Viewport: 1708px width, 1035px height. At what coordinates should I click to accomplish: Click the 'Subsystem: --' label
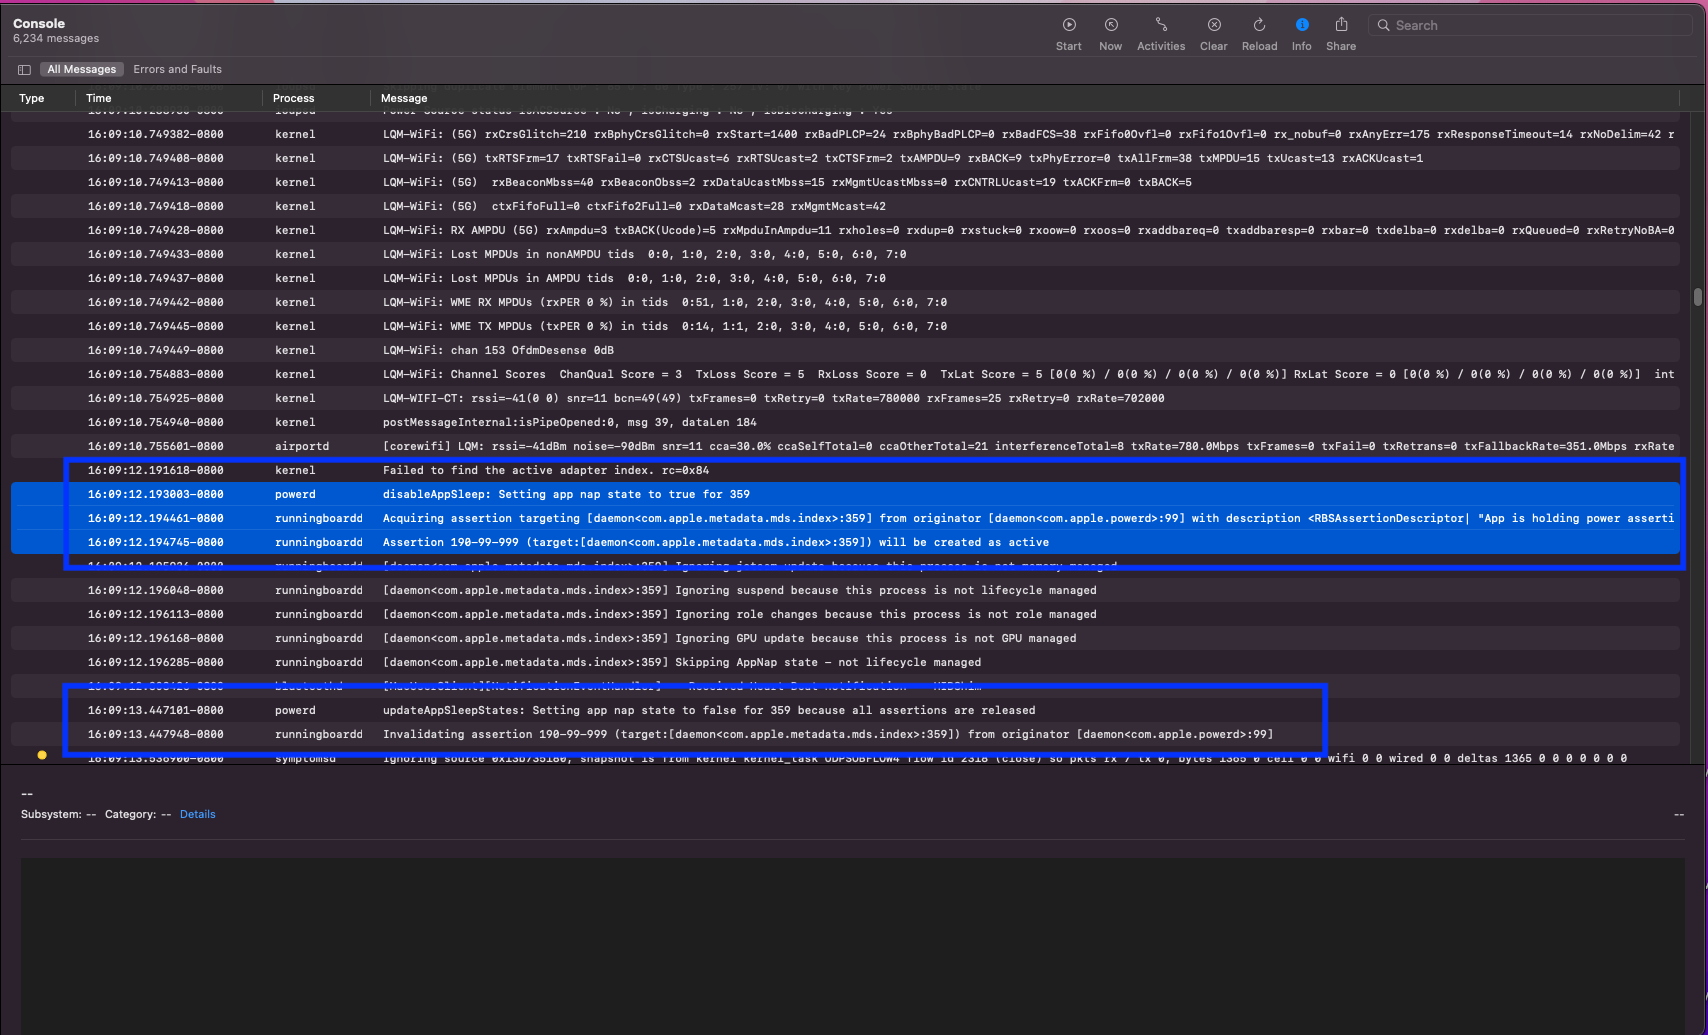59,814
